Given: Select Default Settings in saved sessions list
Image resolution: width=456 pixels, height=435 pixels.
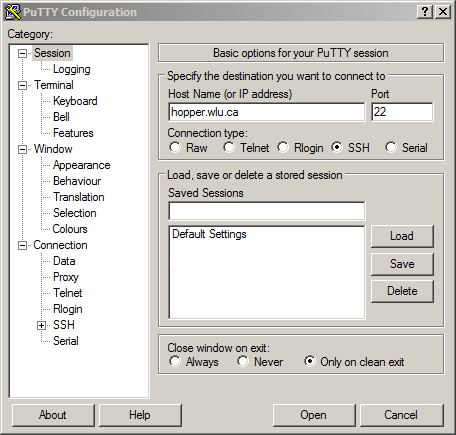Looking at the screenshot, I should 209,234.
